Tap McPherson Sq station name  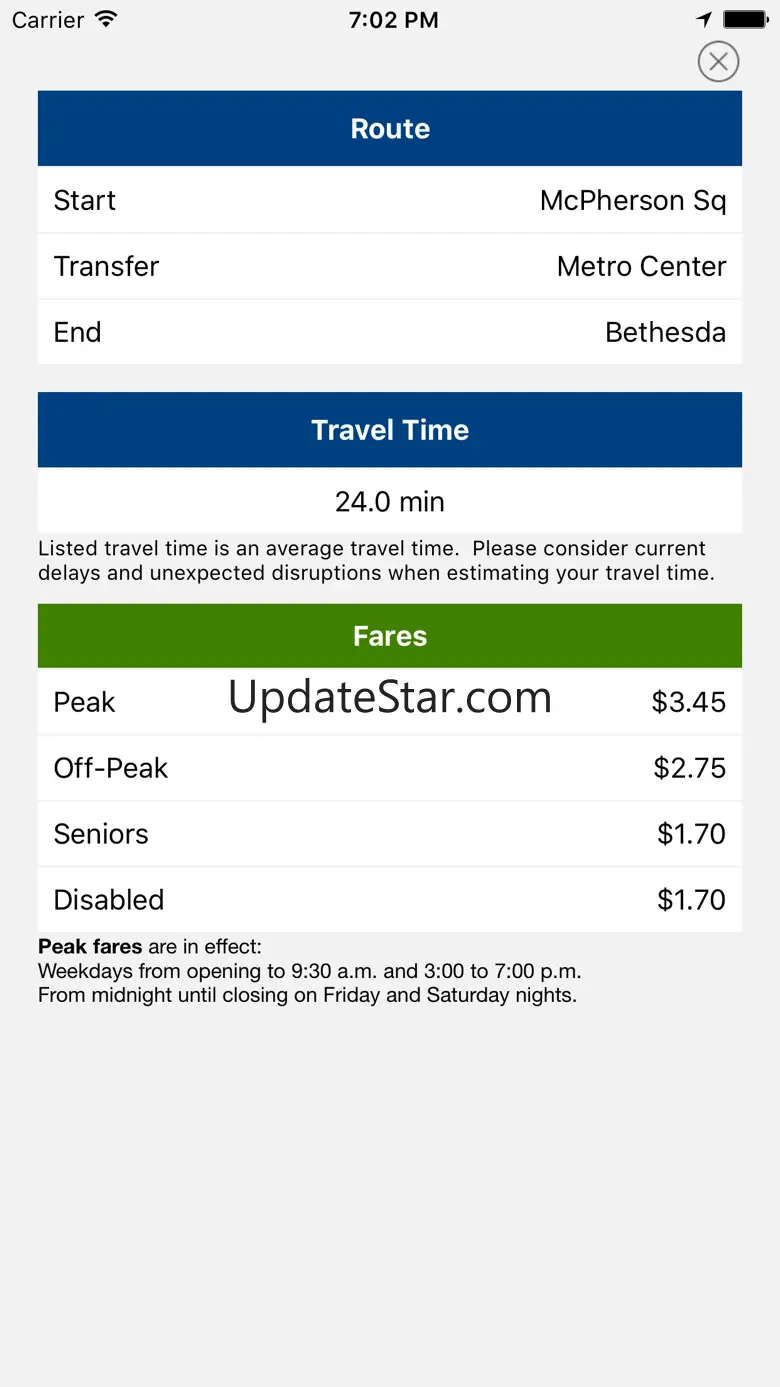click(633, 200)
